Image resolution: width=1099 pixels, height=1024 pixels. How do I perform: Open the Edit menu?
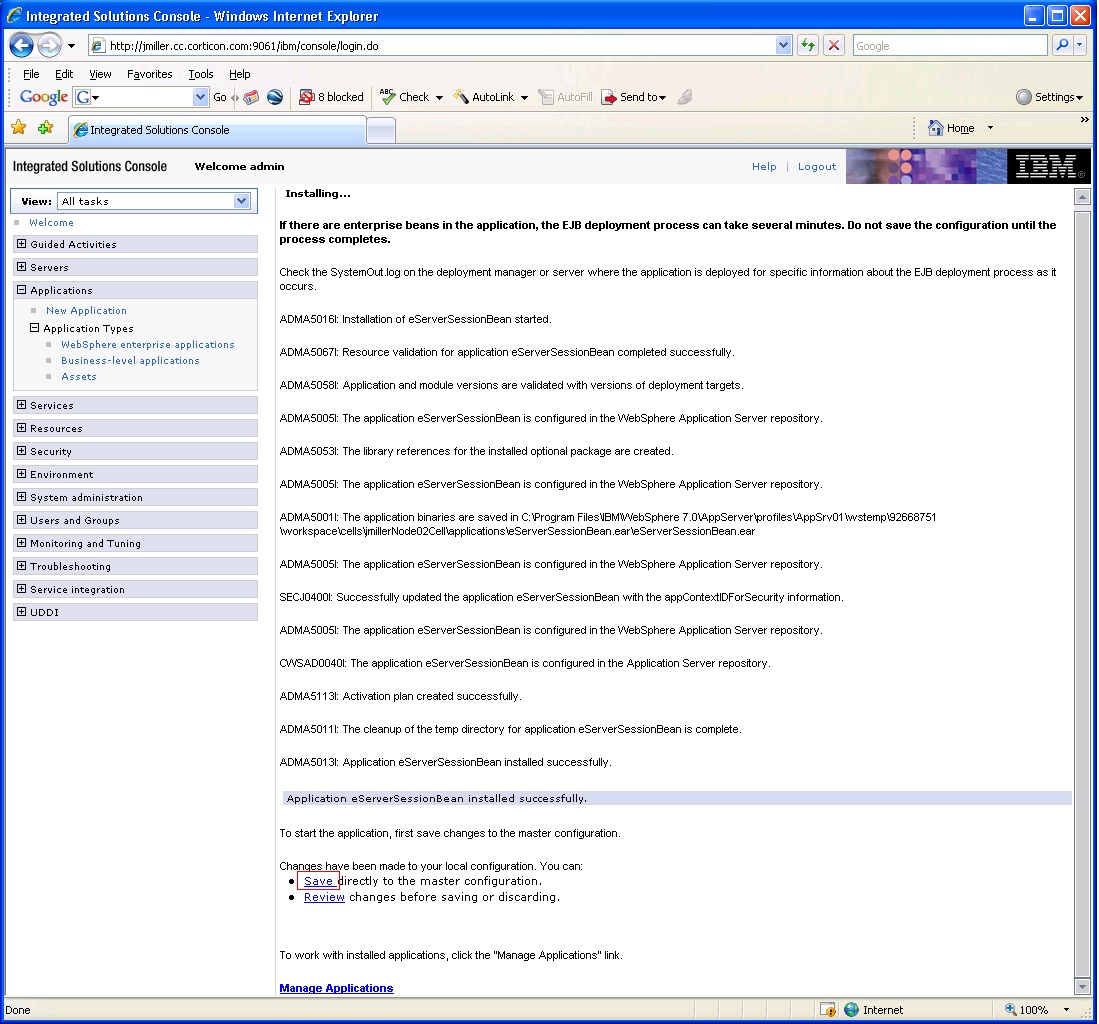64,74
